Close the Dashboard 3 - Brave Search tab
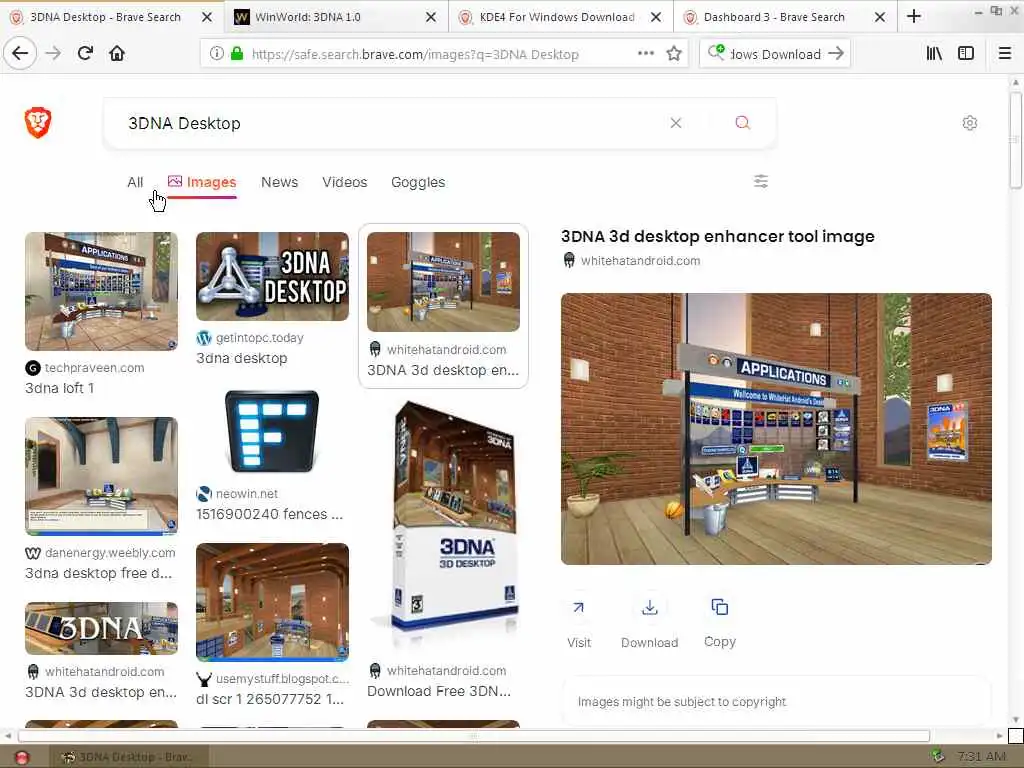This screenshot has width=1024, height=768. click(880, 17)
